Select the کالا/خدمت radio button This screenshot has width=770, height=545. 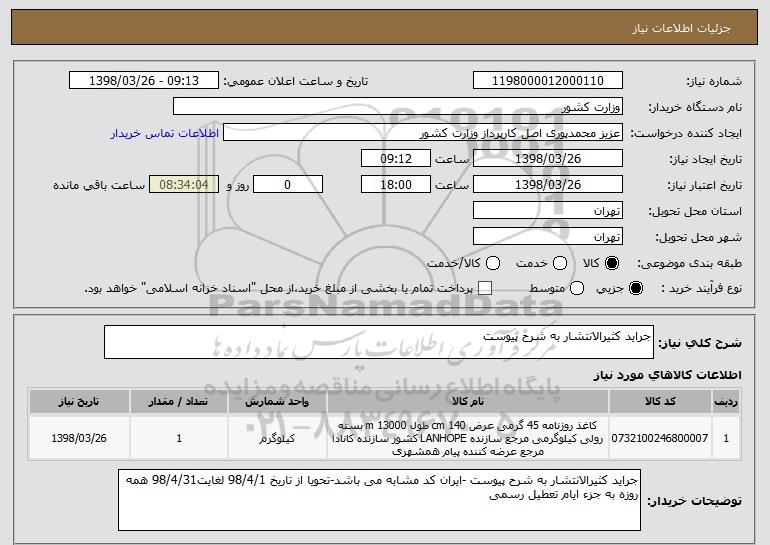[x=493, y=263]
